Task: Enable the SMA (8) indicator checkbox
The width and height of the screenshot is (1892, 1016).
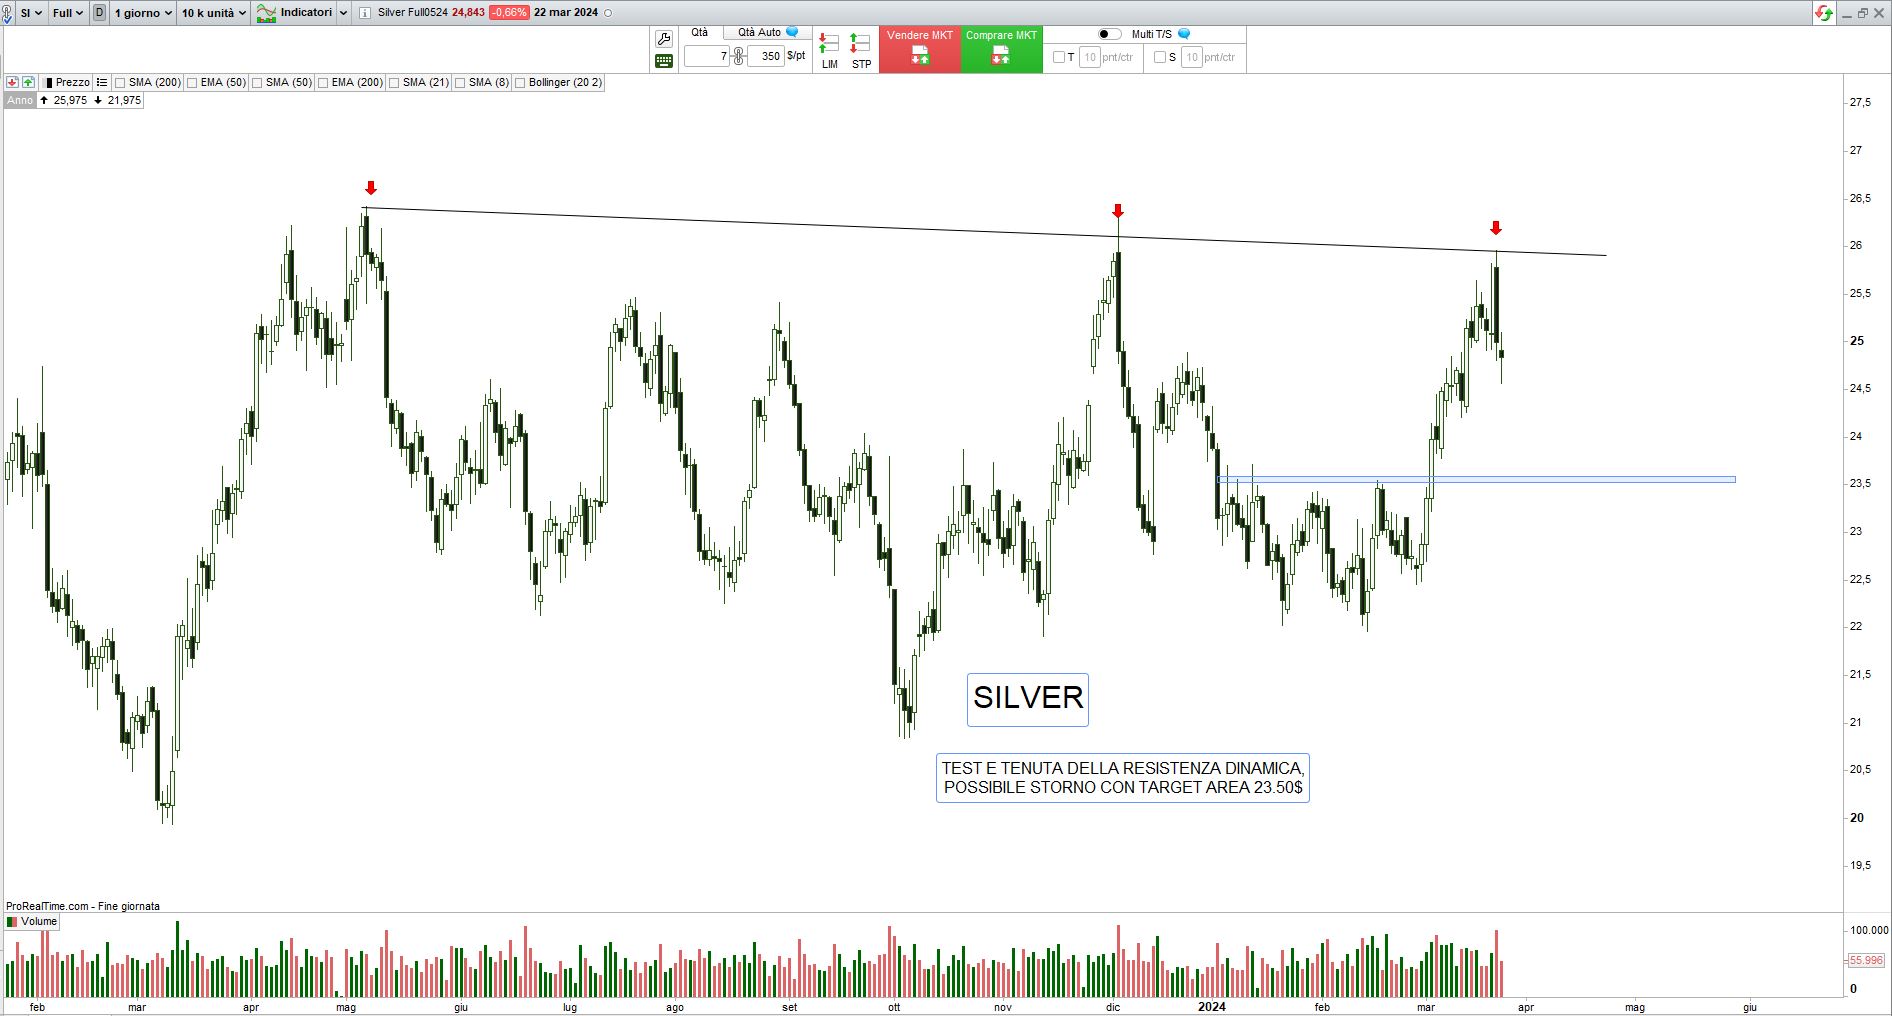Action: click(x=460, y=83)
